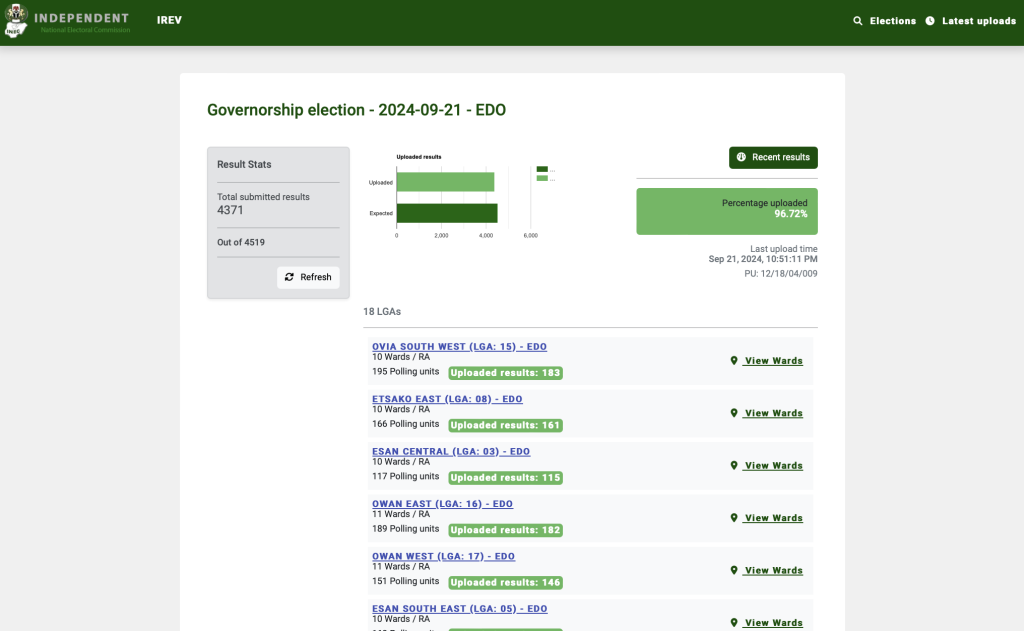
Task: Open the IREV menu item
Action: pyautogui.click(x=169, y=20)
